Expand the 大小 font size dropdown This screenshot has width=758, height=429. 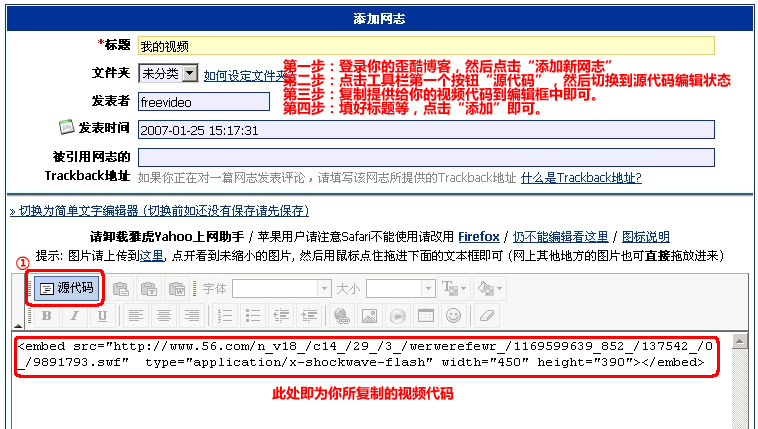click(426, 288)
